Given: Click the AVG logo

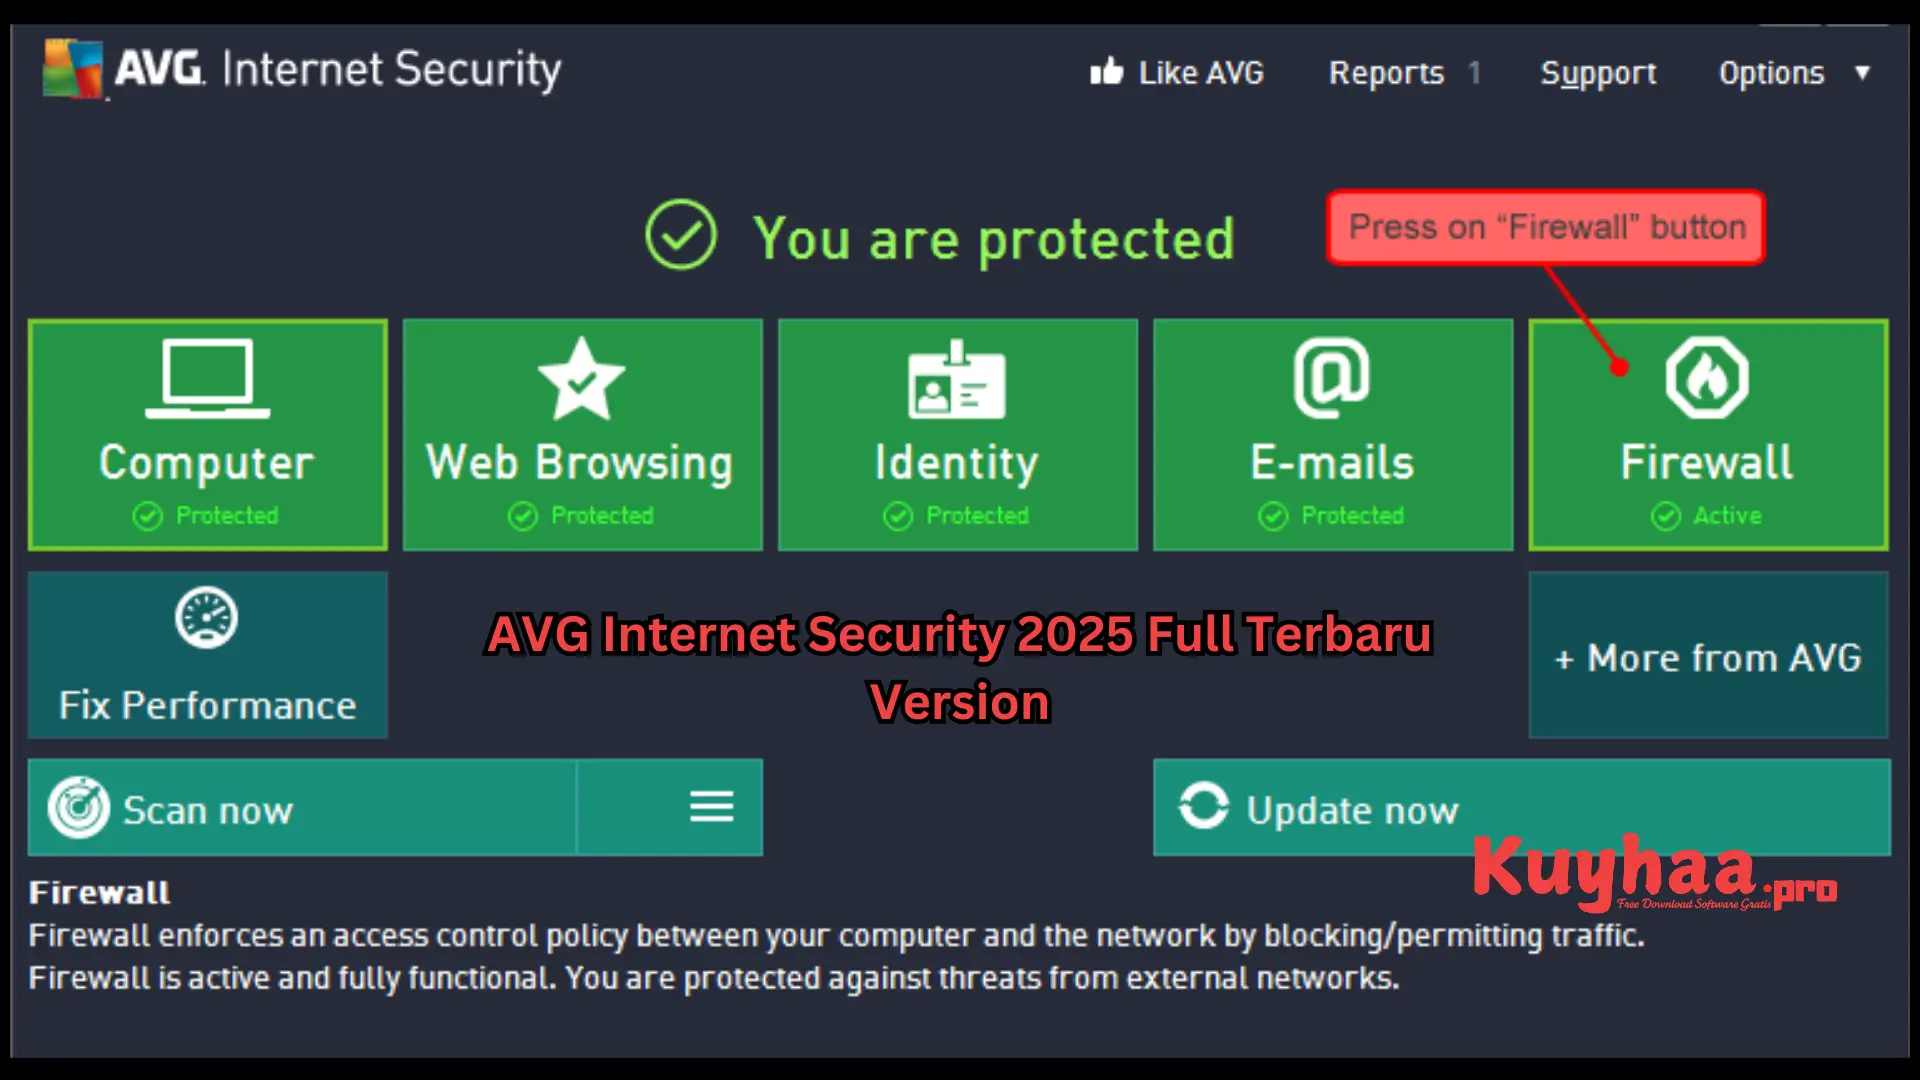Looking at the screenshot, I should [72, 68].
